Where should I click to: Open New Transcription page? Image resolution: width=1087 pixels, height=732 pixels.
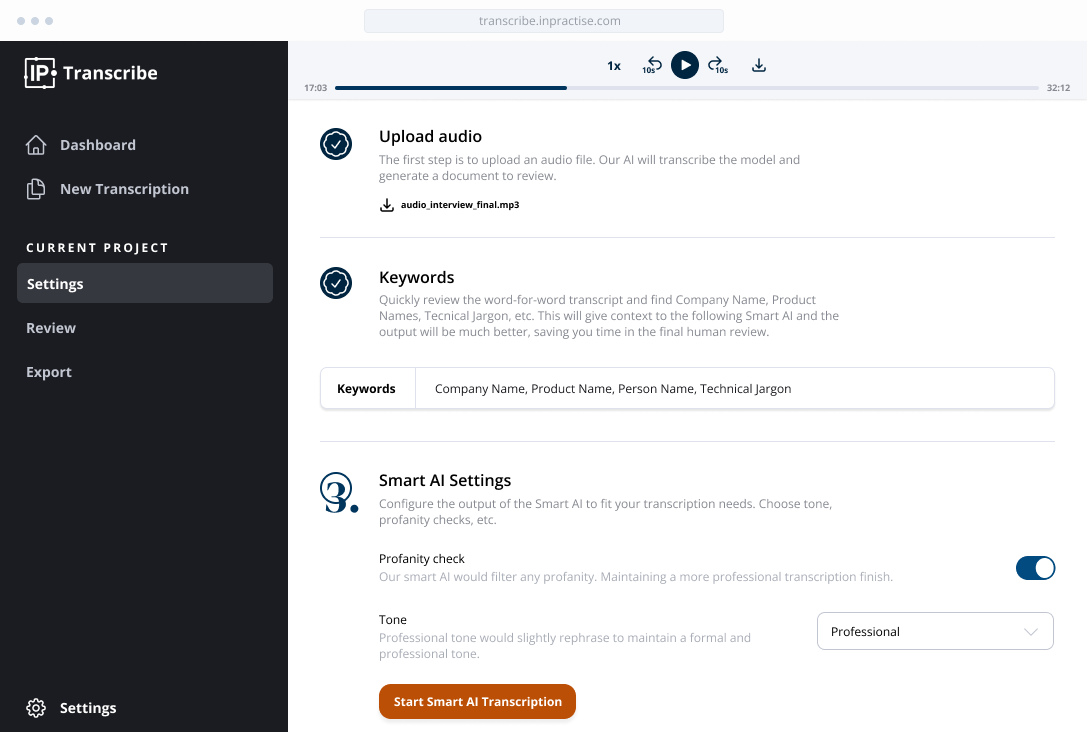pyautogui.click(x=124, y=189)
